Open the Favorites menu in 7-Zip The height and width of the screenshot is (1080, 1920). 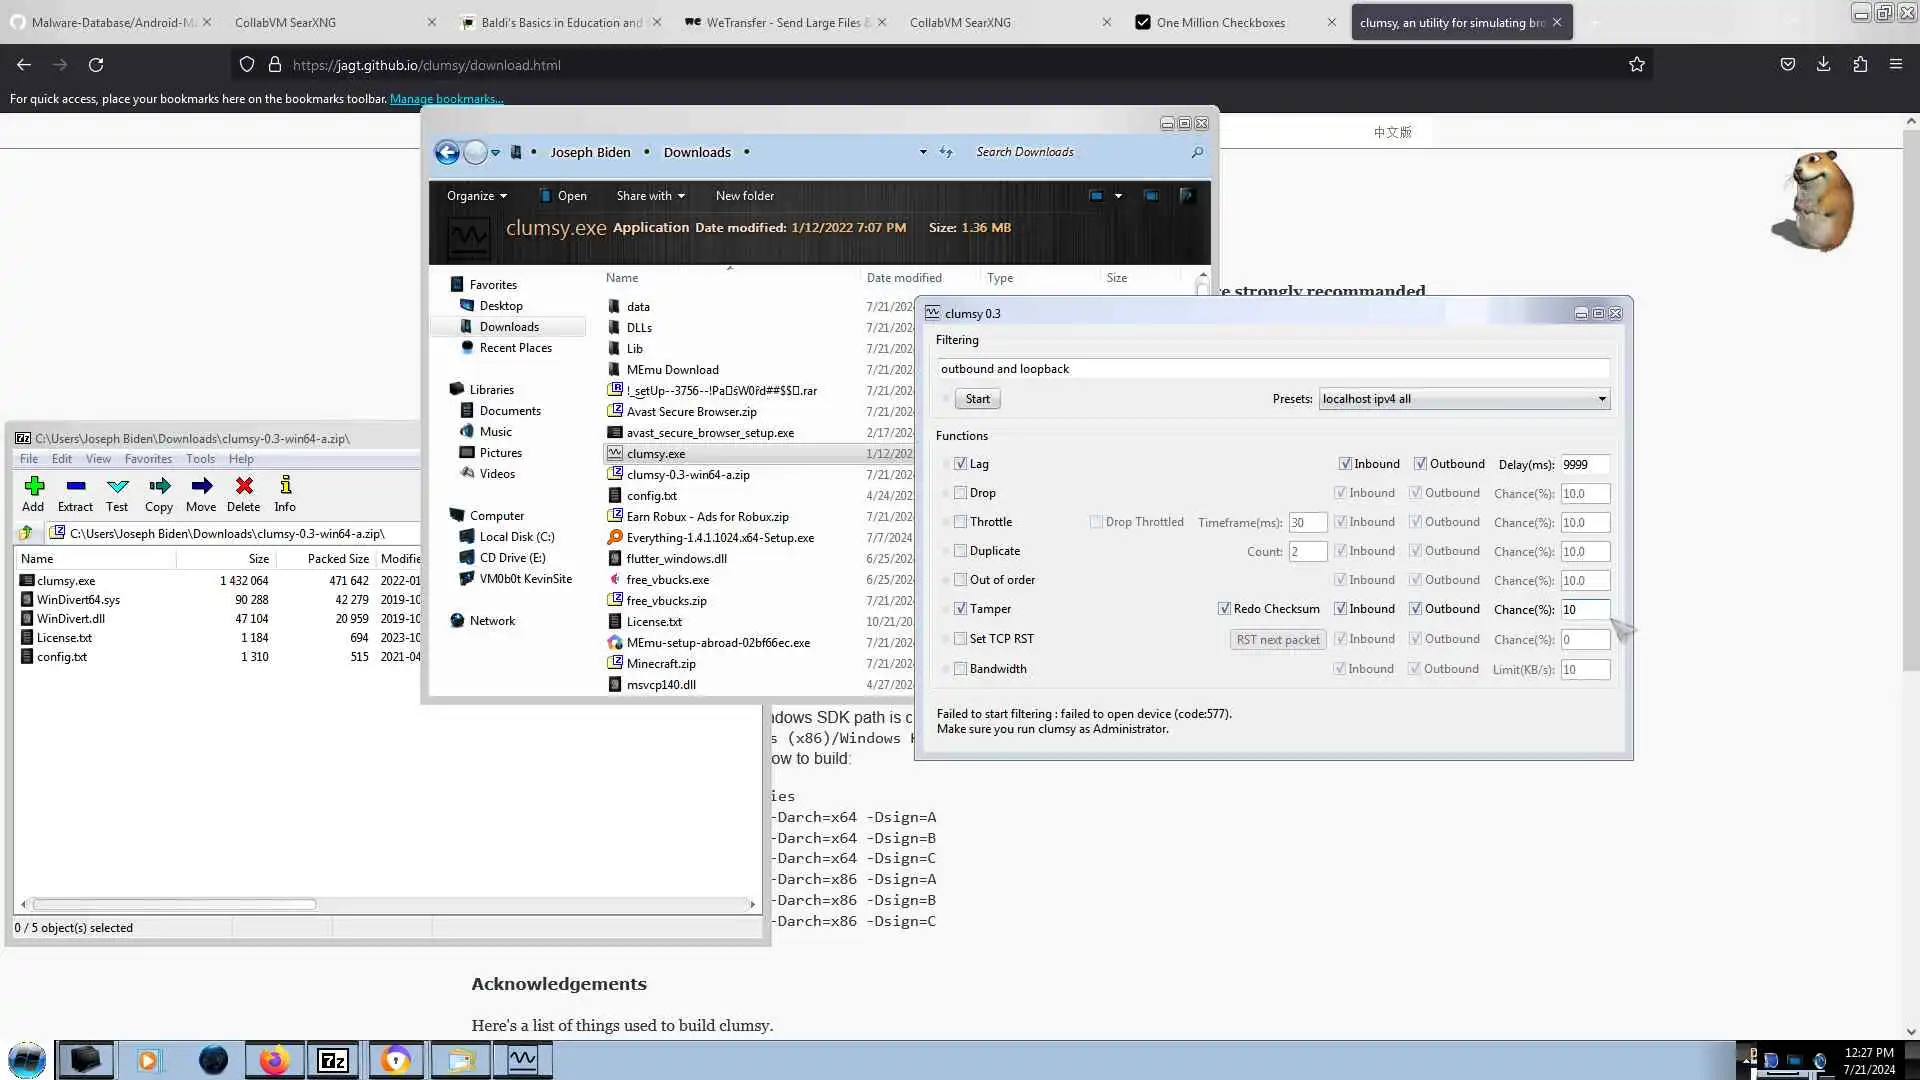tap(148, 459)
